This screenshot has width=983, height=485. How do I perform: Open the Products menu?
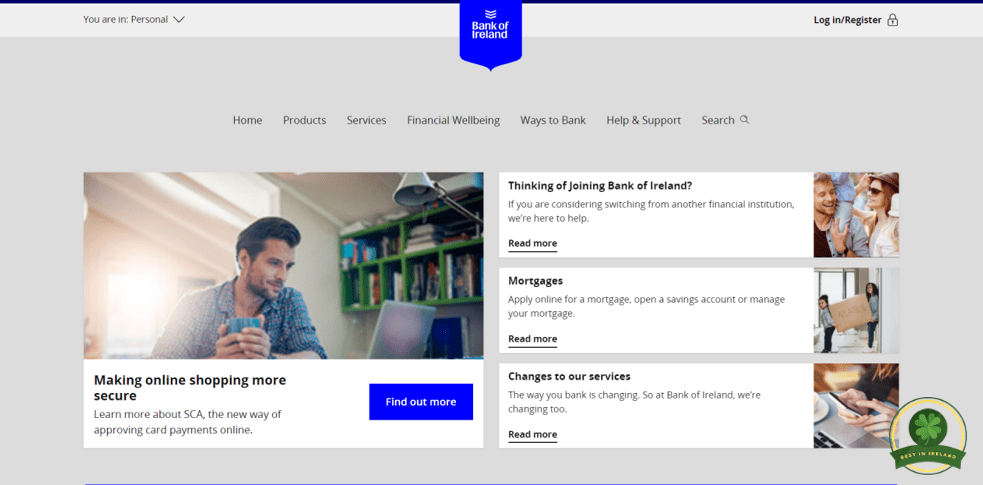pyautogui.click(x=305, y=120)
